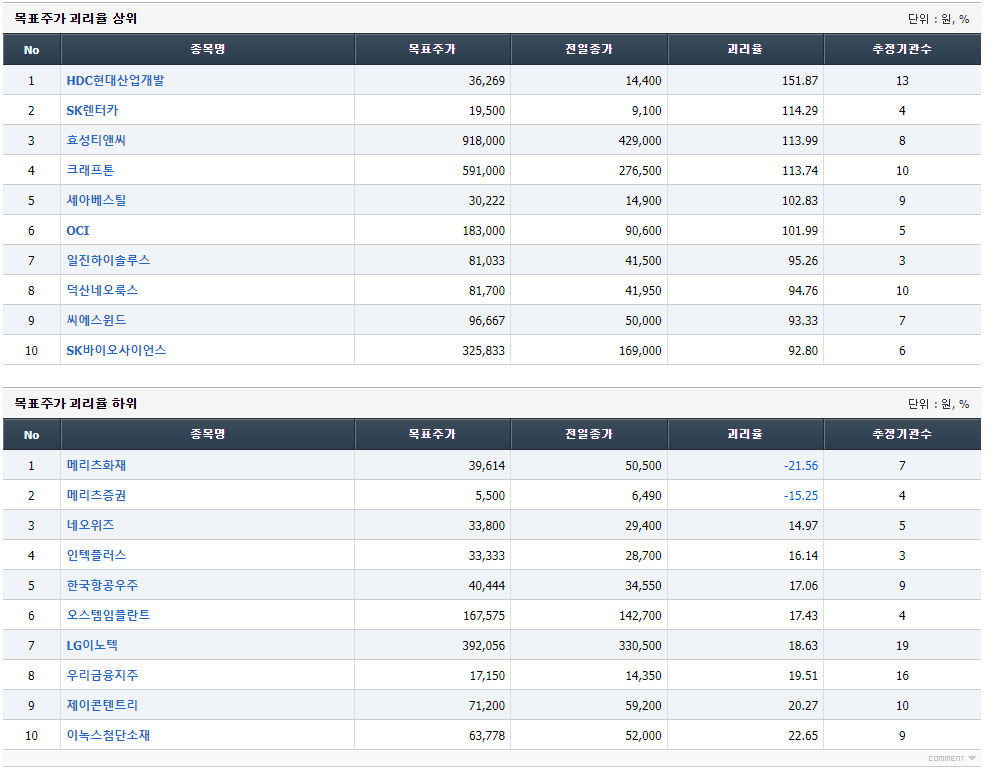Select the 325,833 target price cell
Screen dimensions: 993x773
[x=483, y=351]
